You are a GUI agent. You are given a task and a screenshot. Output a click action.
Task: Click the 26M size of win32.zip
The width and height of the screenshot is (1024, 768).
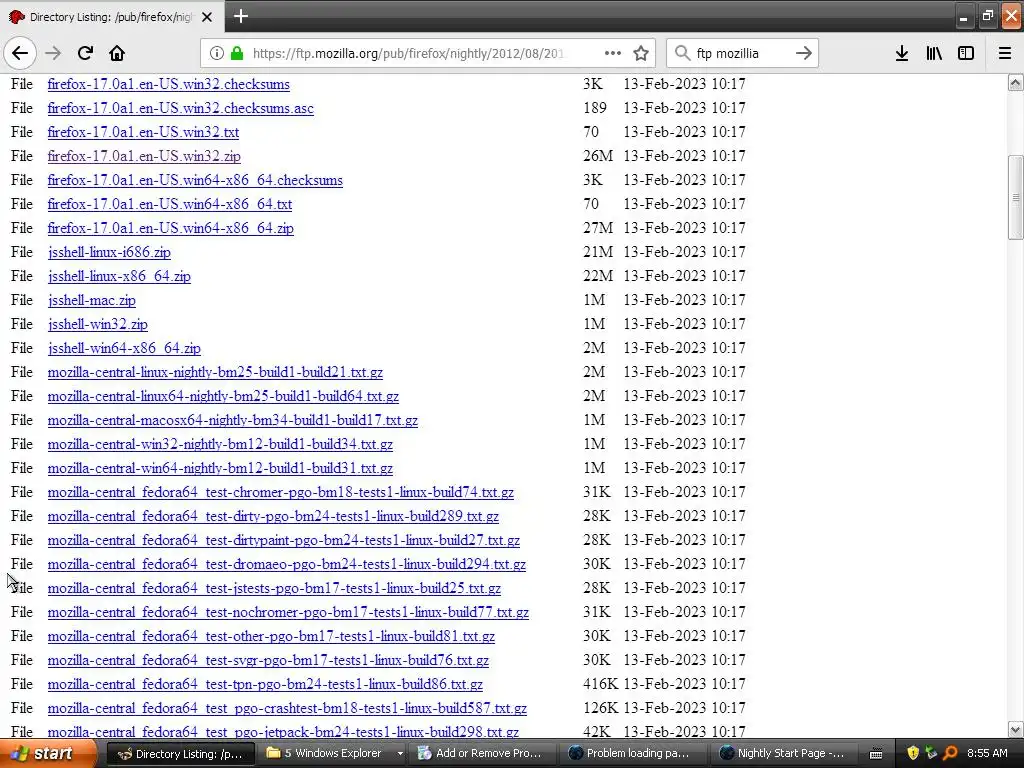tap(598, 156)
